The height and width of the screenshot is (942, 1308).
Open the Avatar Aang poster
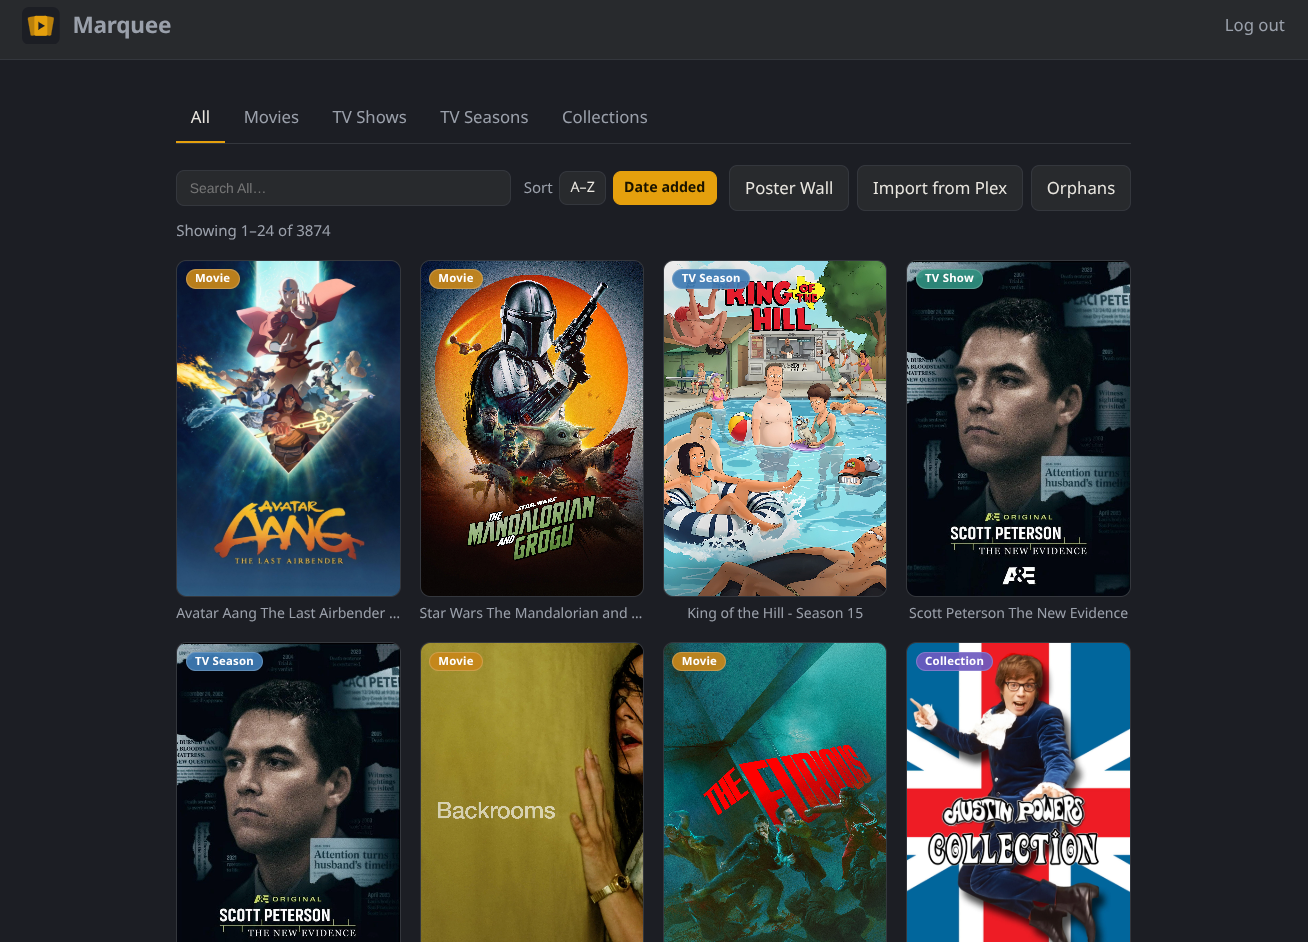click(x=288, y=429)
